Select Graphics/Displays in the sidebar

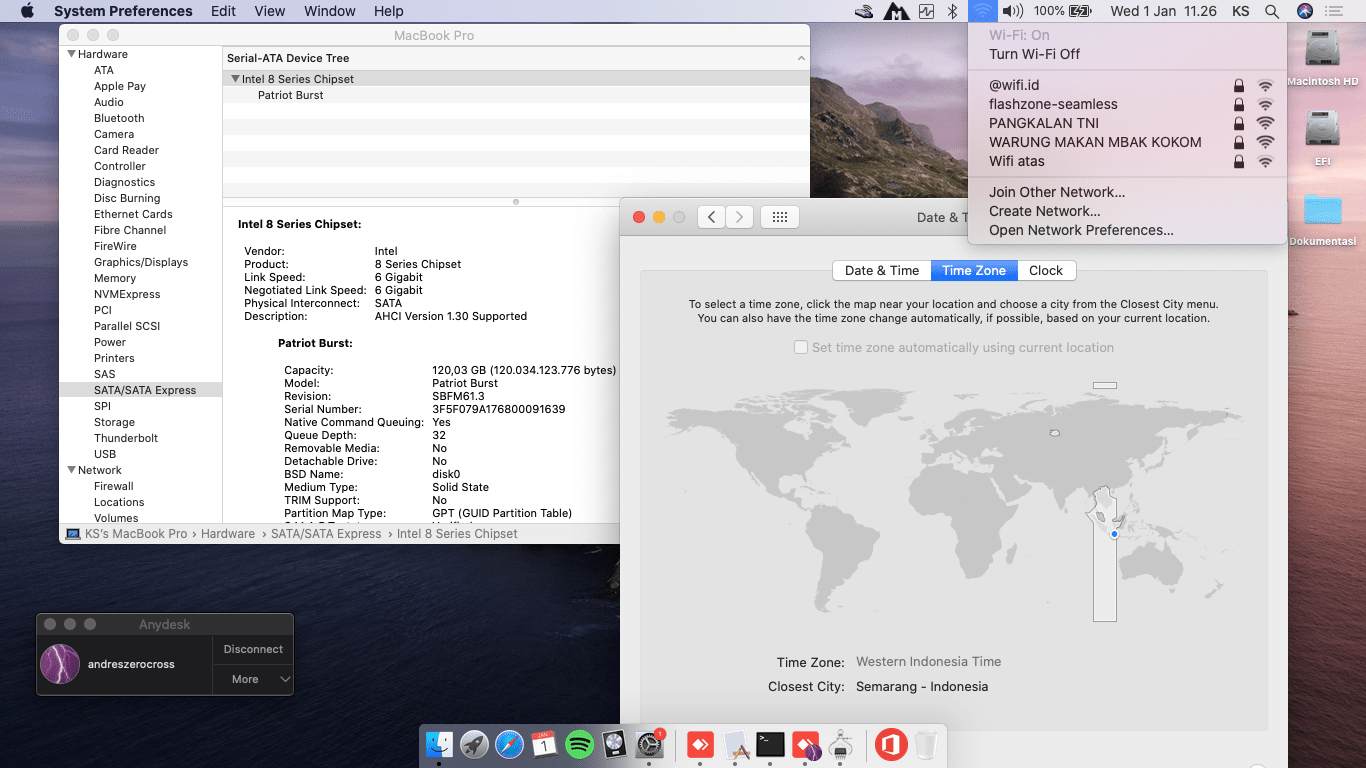tap(141, 262)
